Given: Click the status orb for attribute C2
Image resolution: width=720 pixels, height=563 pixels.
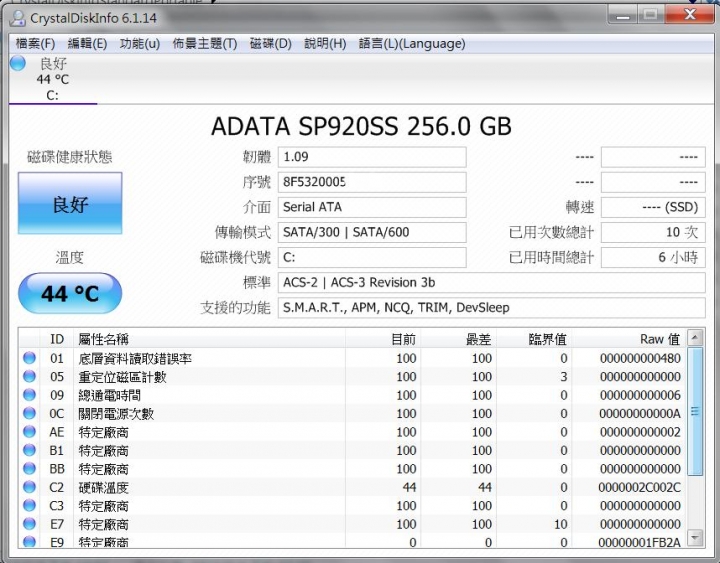Looking at the screenshot, I should pos(29,486).
